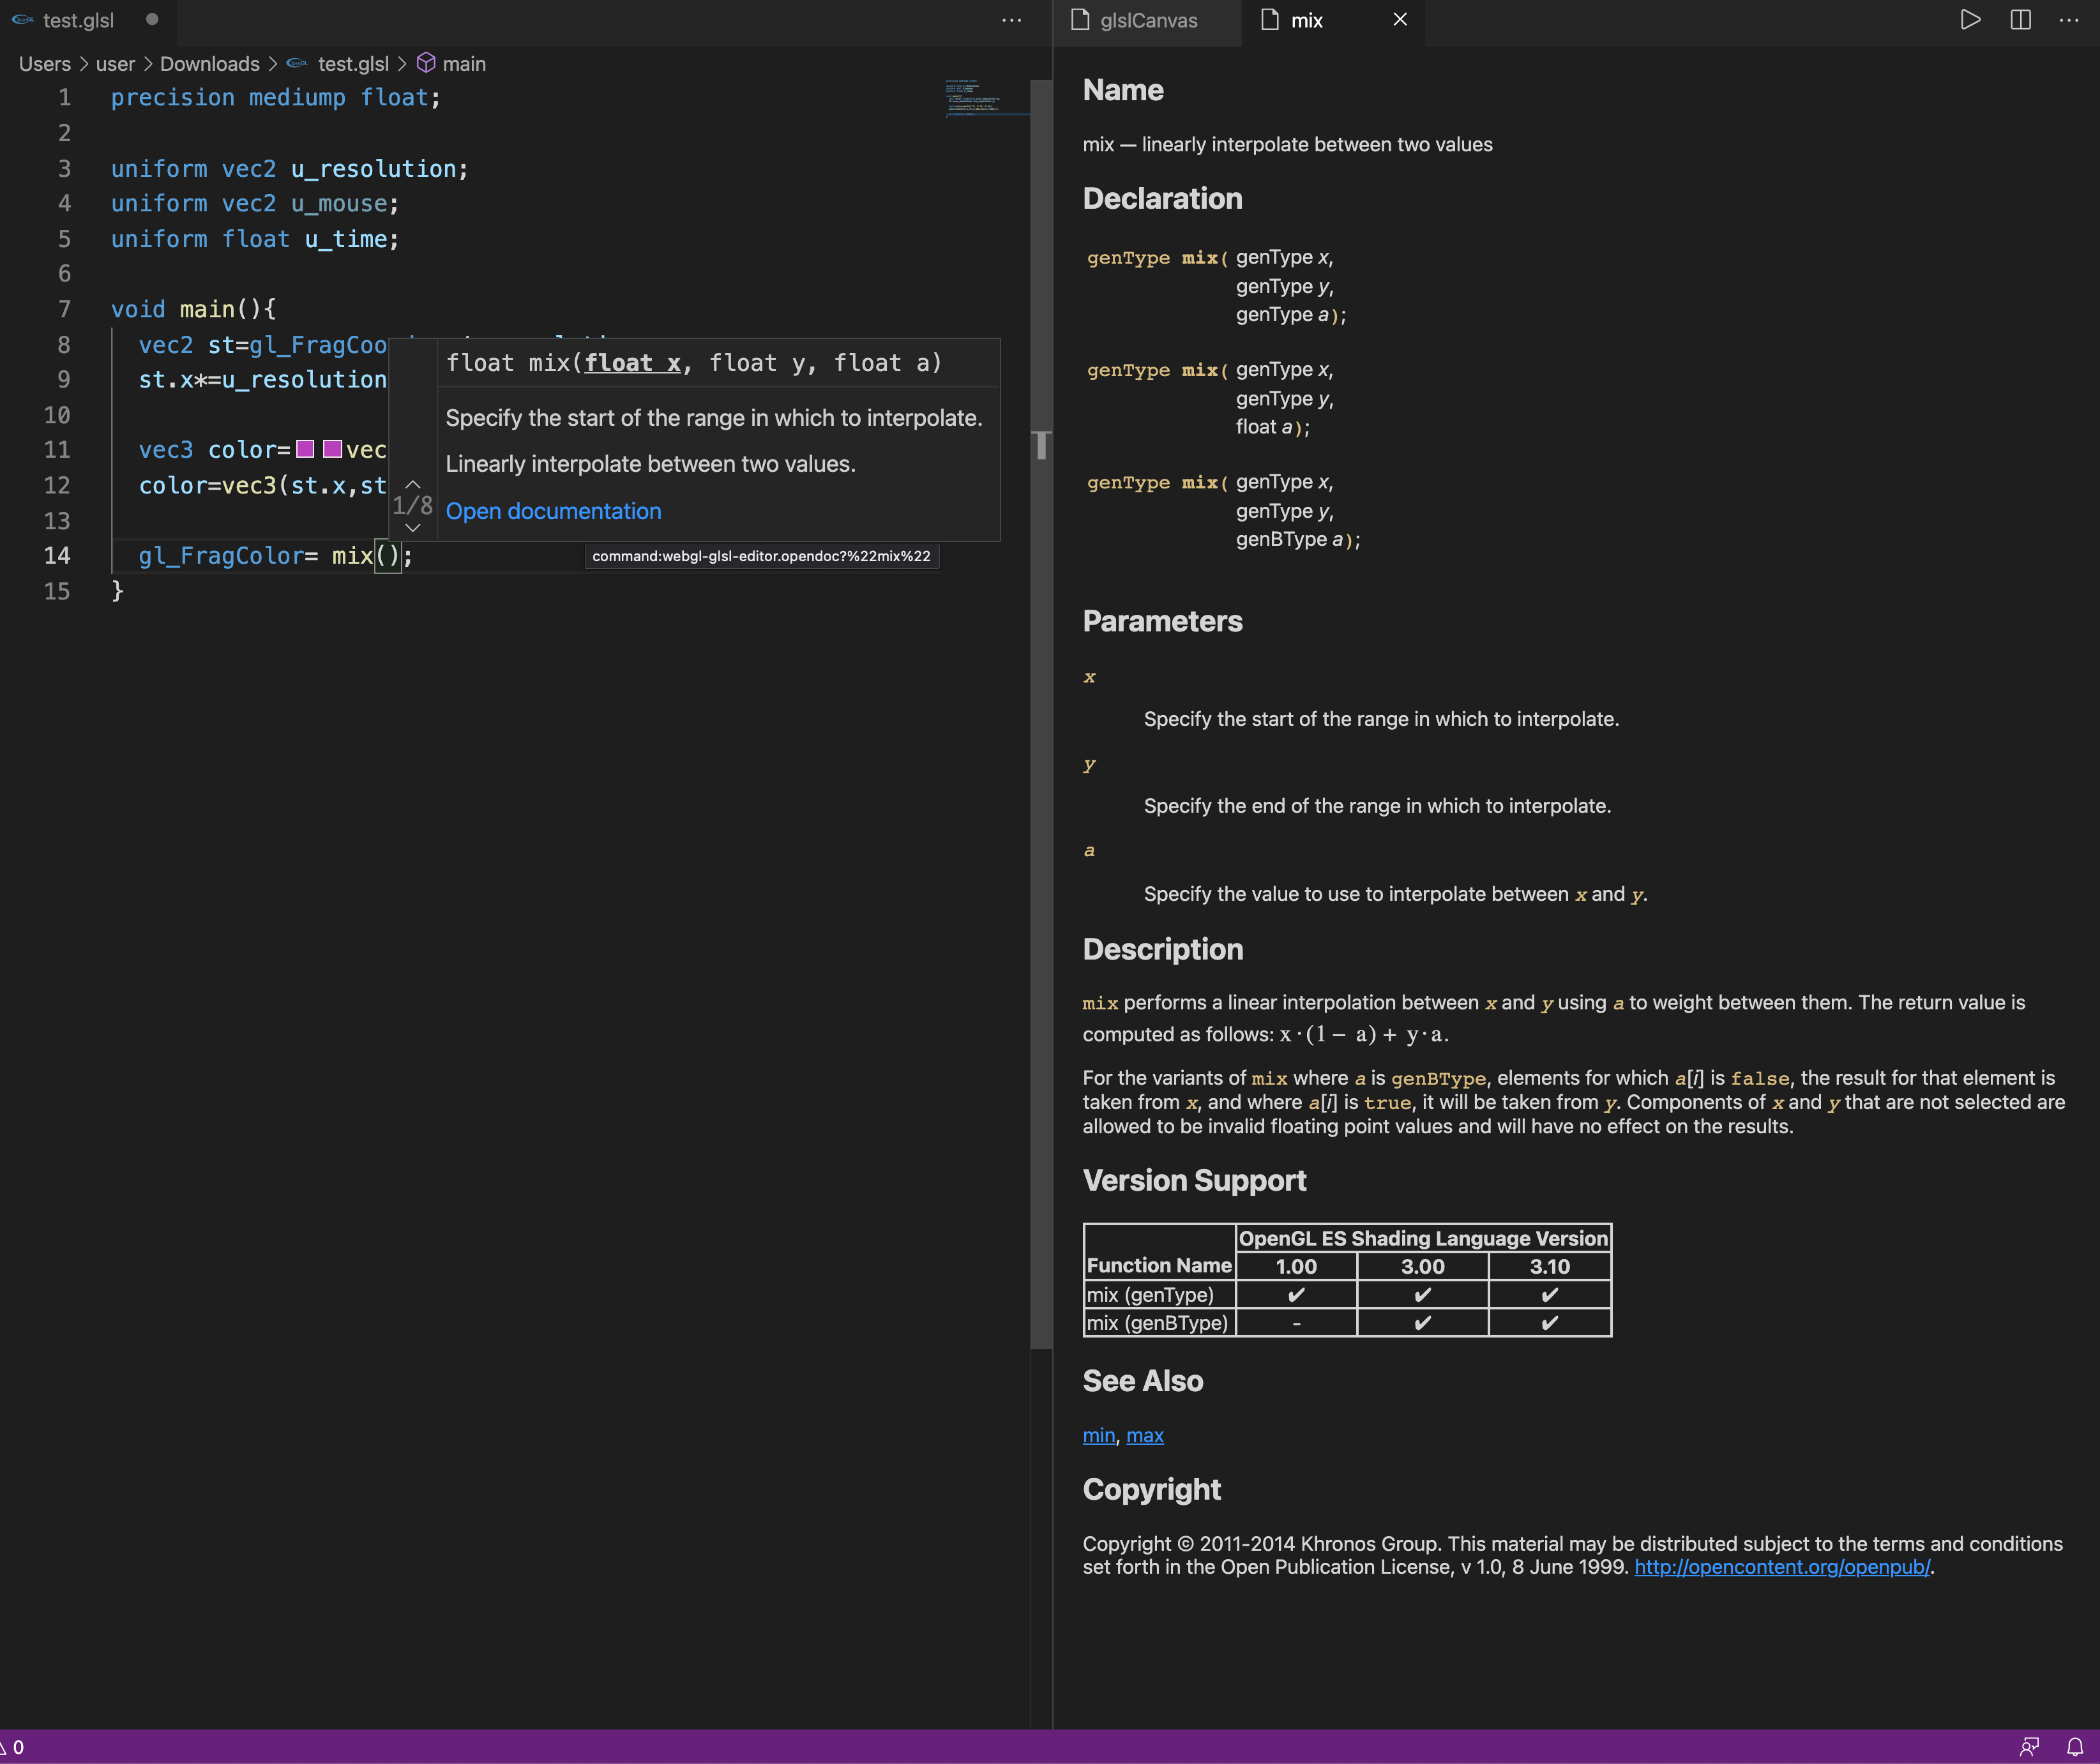Click the split editor right icon
Viewport: 2100px width, 1764px height.
point(2020,20)
